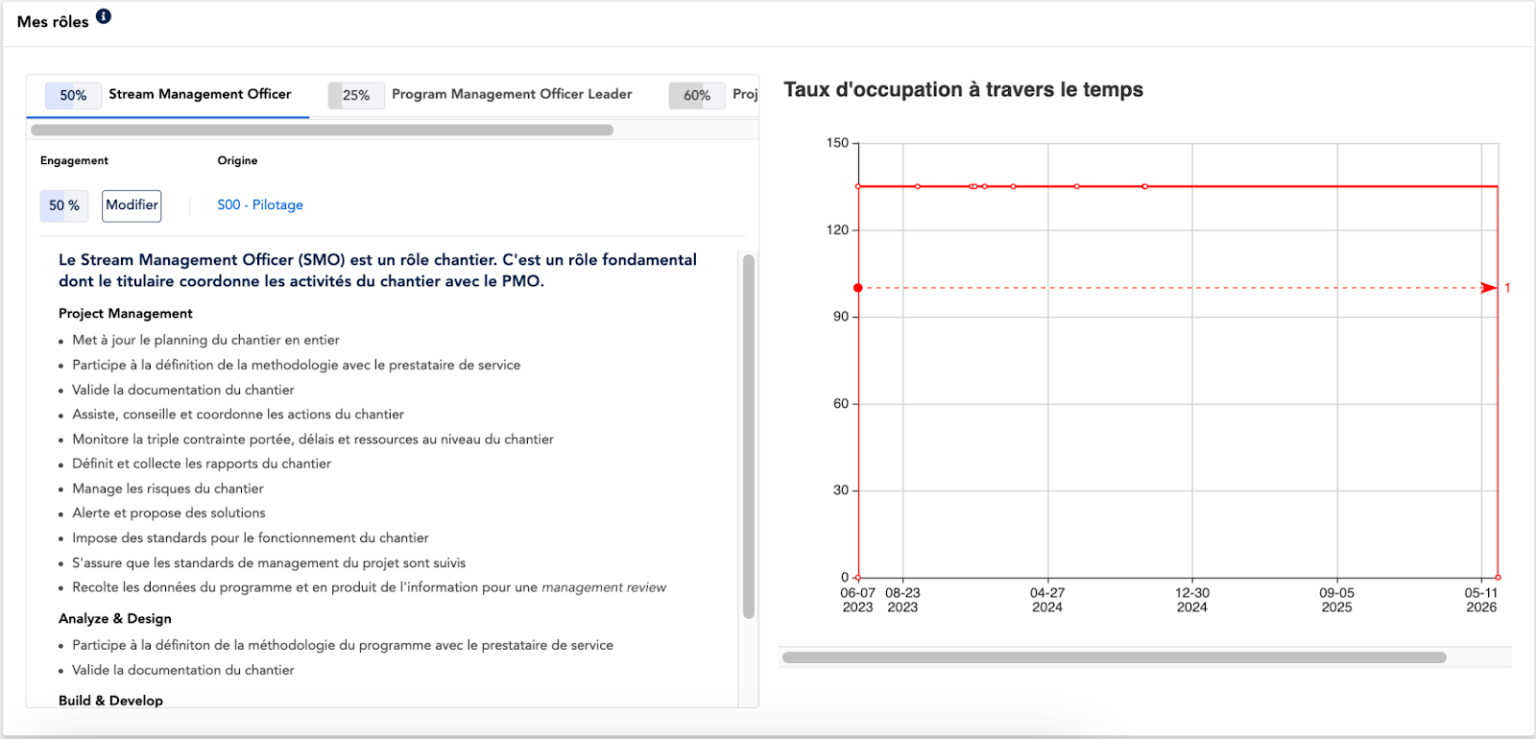The height and width of the screenshot is (739, 1536).
Task: Click the 60% badge on the truncated Proj tab
Action: [697, 94]
